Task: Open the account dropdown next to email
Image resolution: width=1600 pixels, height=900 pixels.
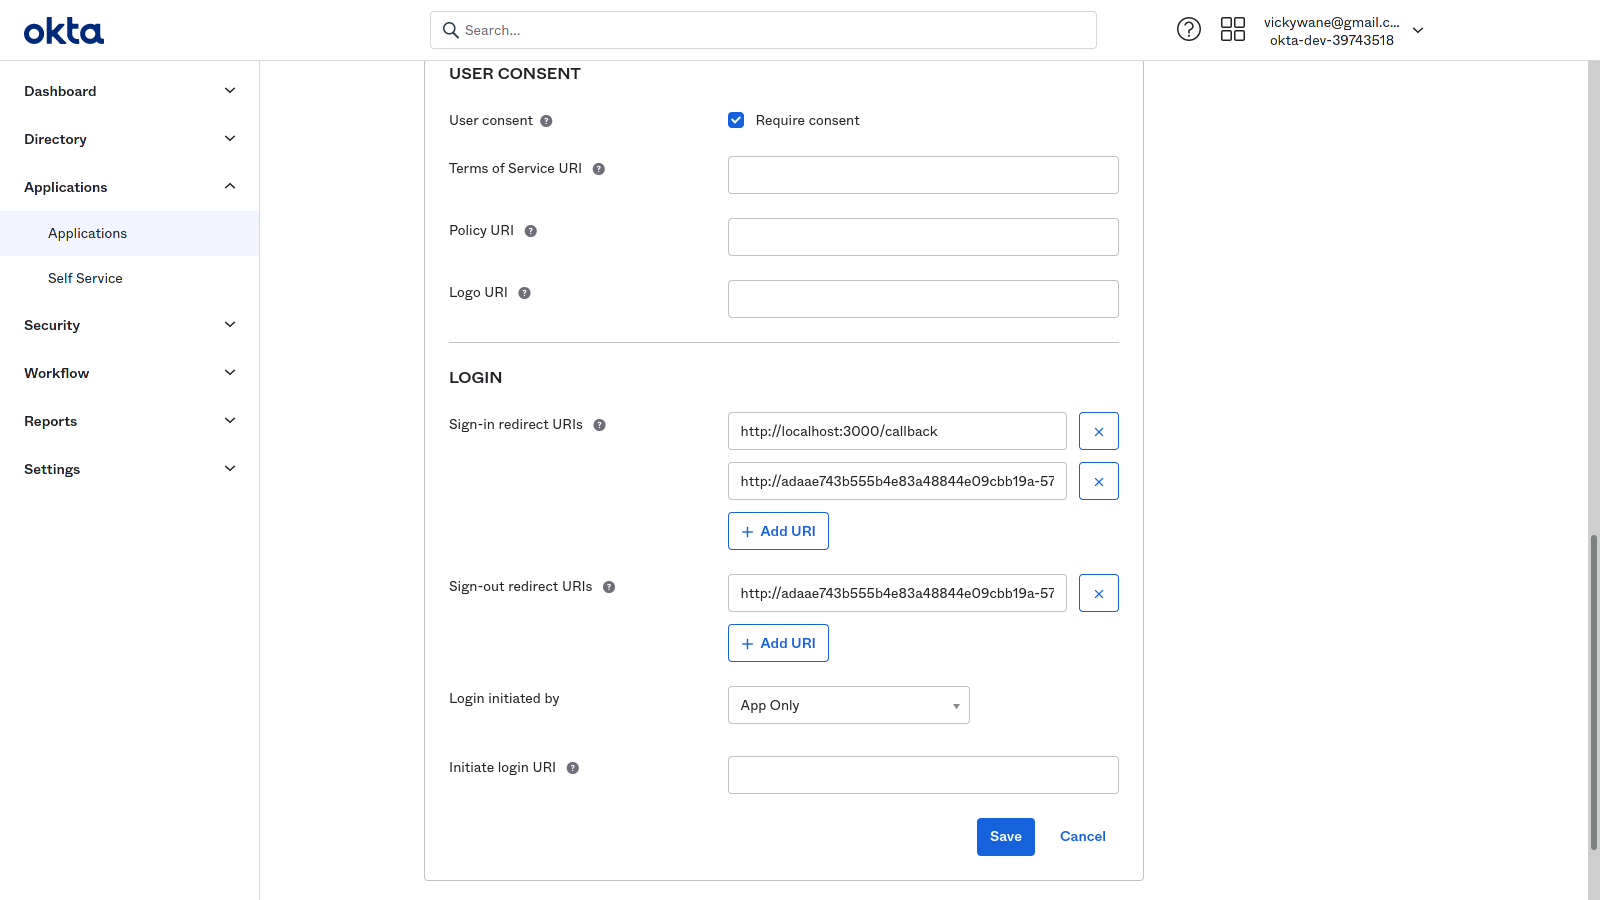Action: 1418,31
